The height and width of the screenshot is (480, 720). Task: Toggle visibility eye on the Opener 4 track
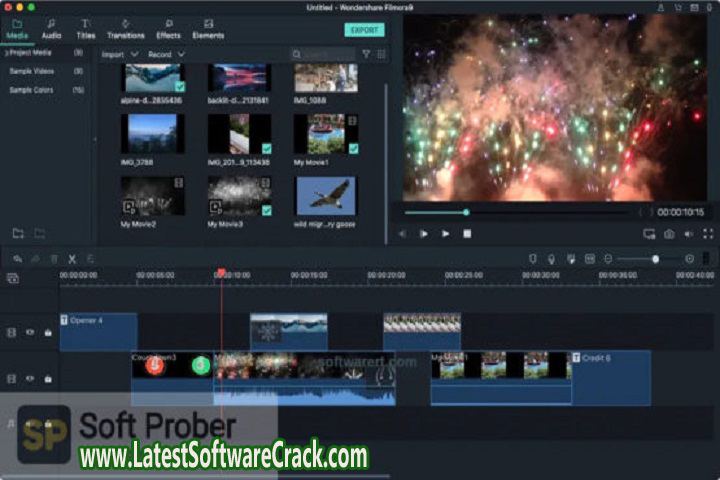[30, 333]
